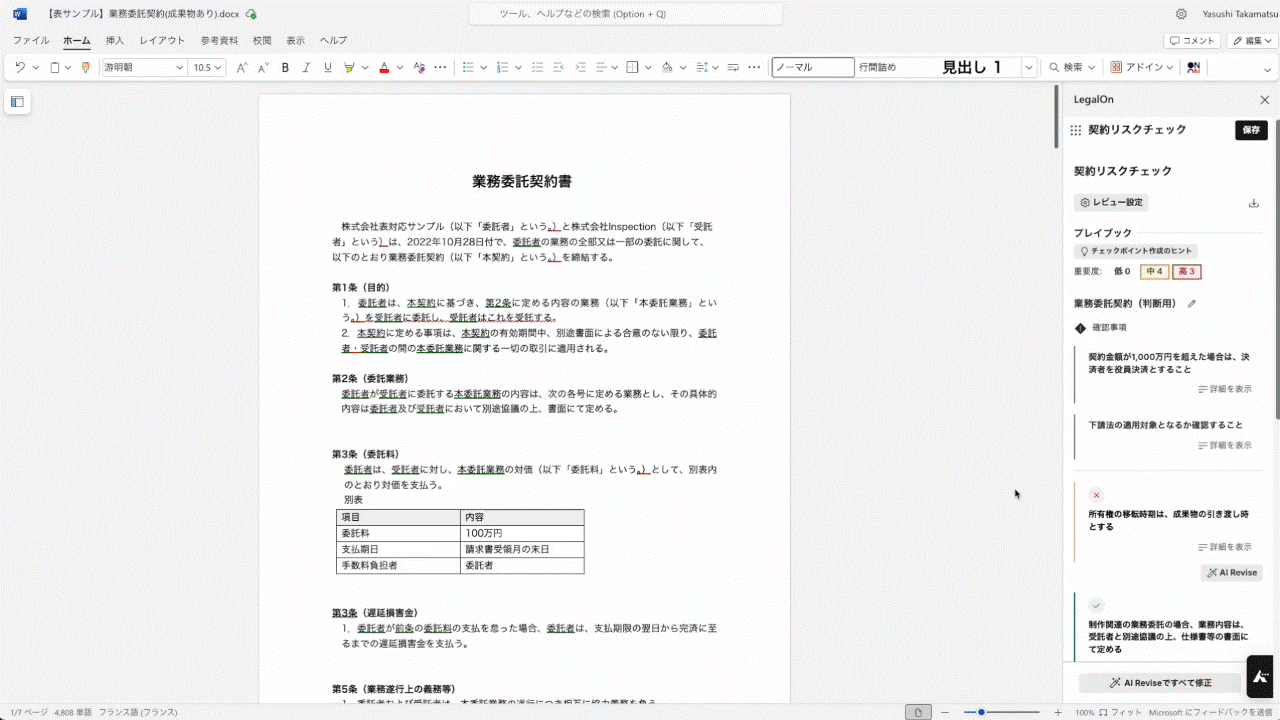Screen dimensions: 1280x720
Task: Switch to the 校閲 ribbon tab
Action: point(262,41)
